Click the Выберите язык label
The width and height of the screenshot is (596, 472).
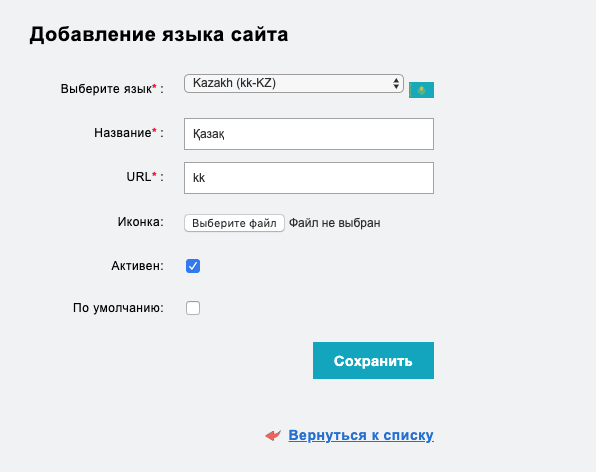pos(106,89)
